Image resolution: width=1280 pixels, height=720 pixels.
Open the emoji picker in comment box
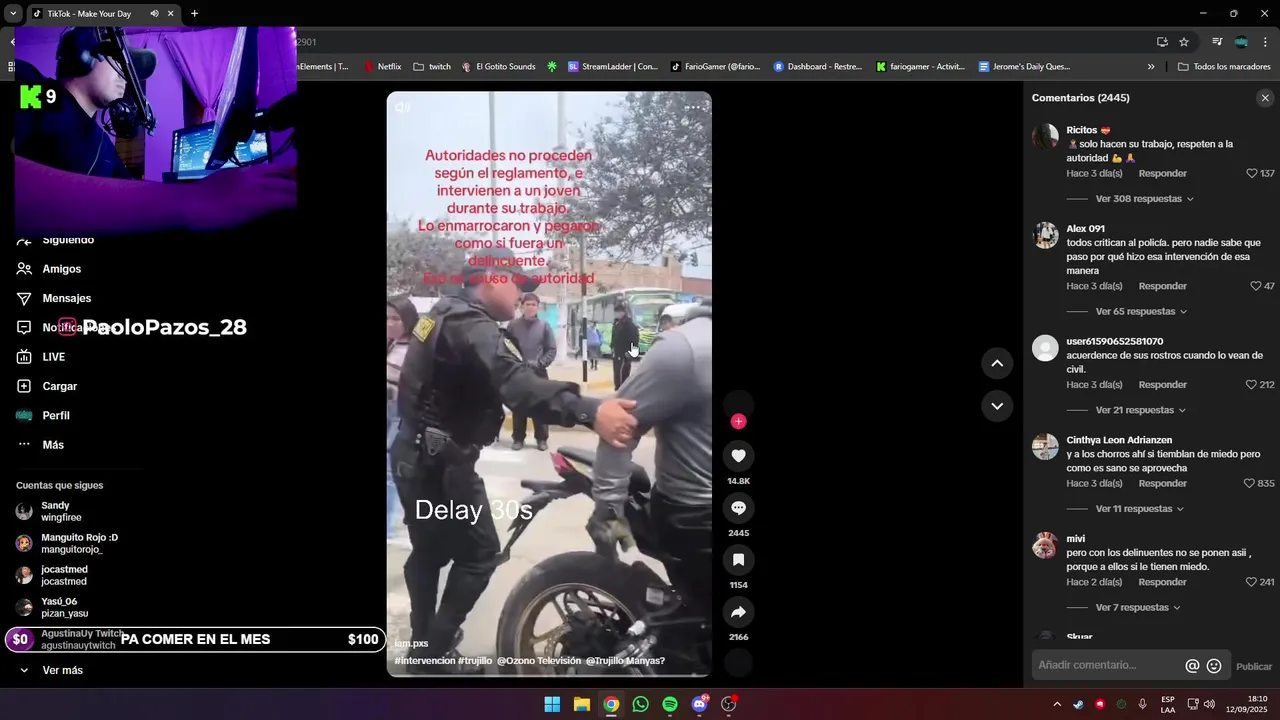[x=1214, y=666]
